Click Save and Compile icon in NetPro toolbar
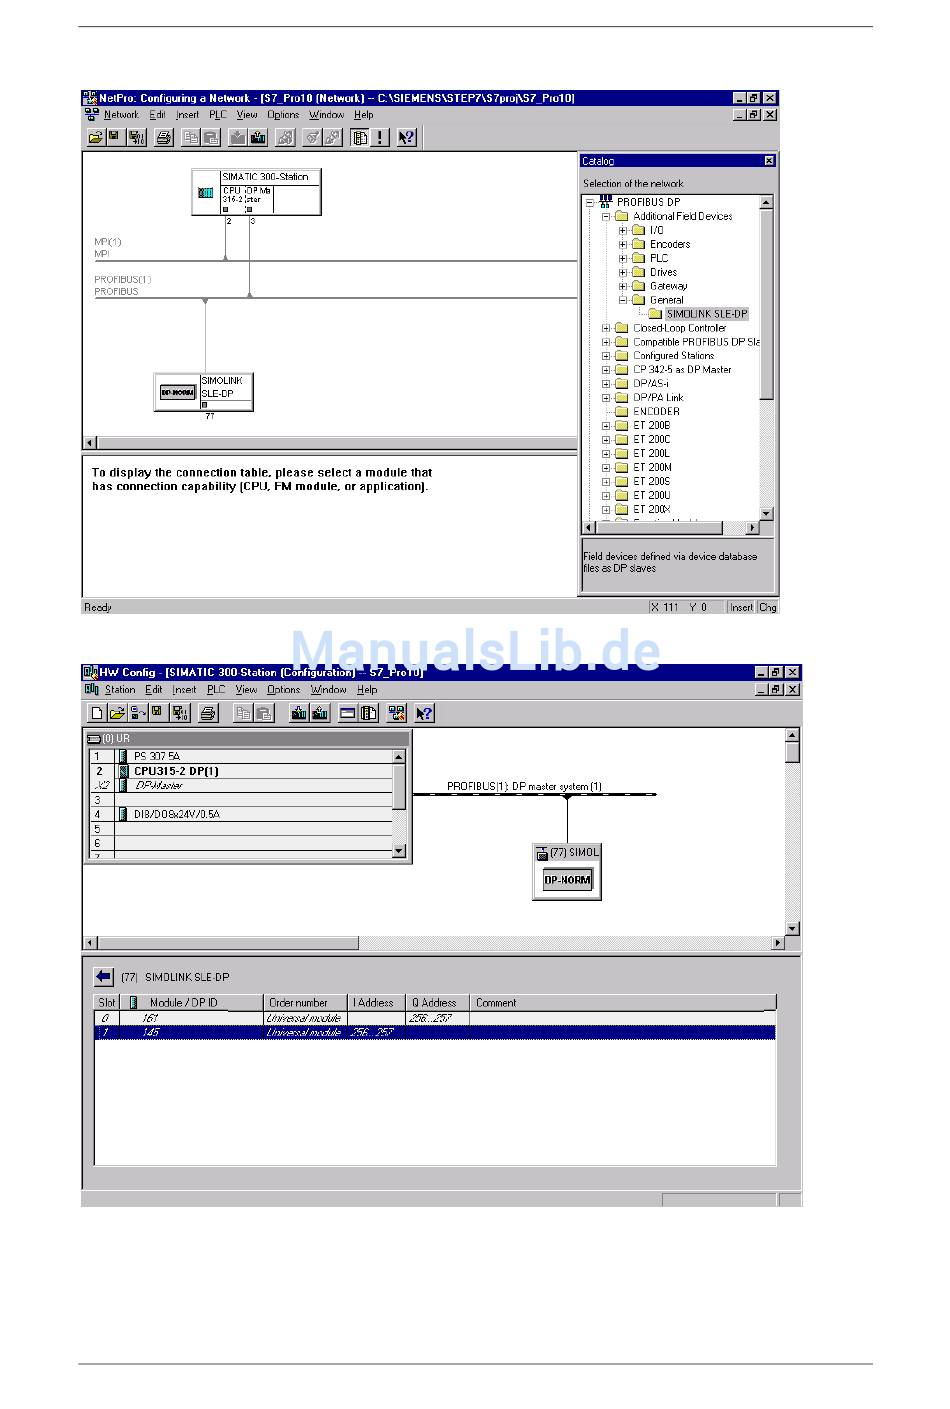This screenshot has width=950, height=1409. point(136,138)
